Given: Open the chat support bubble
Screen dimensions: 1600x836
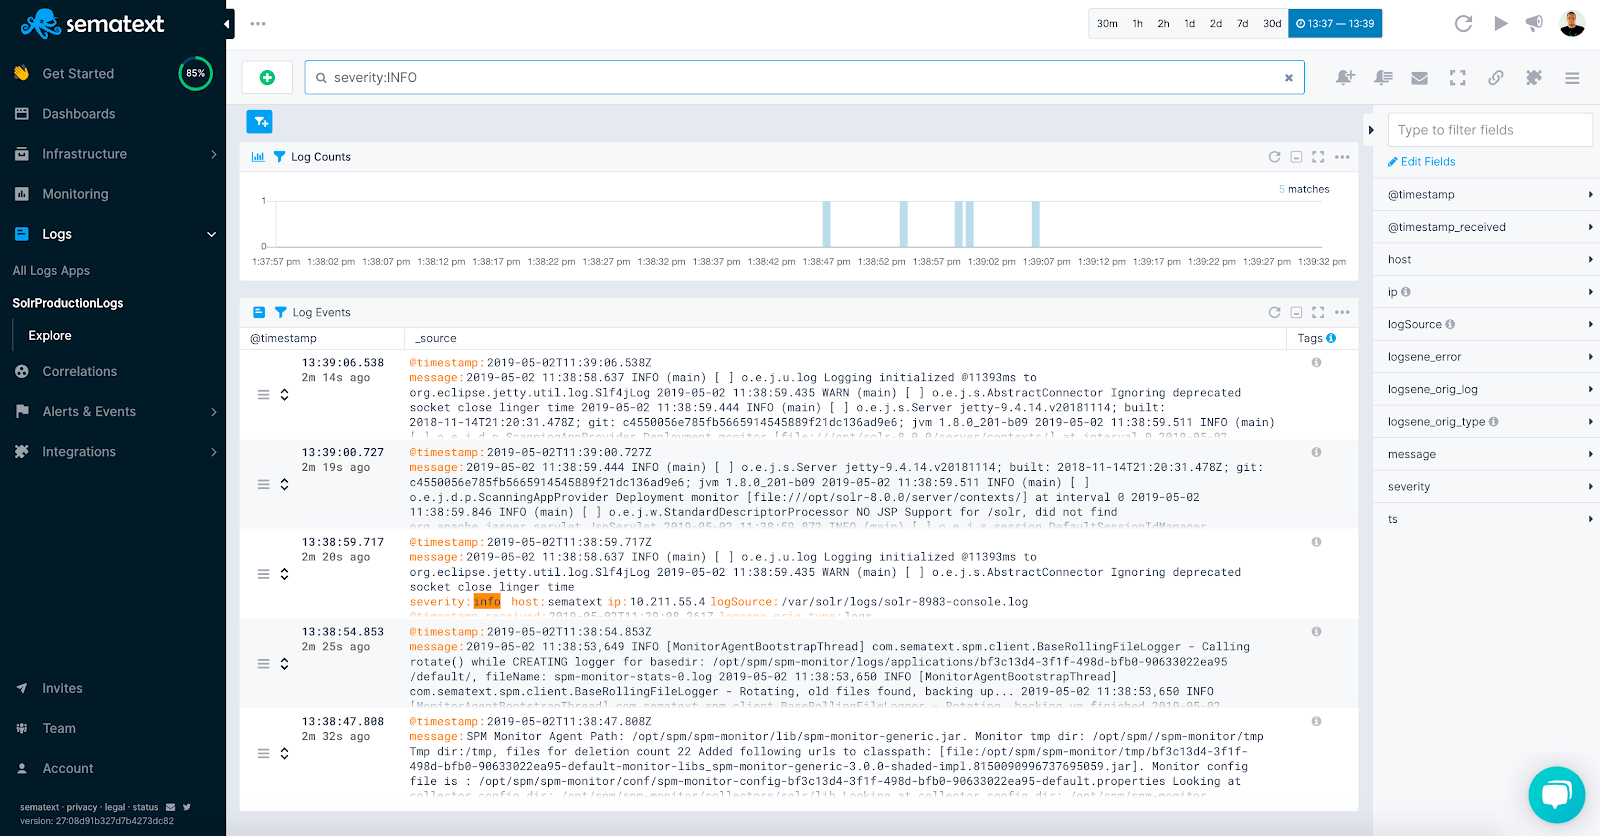Looking at the screenshot, I should pos(1557,795).
